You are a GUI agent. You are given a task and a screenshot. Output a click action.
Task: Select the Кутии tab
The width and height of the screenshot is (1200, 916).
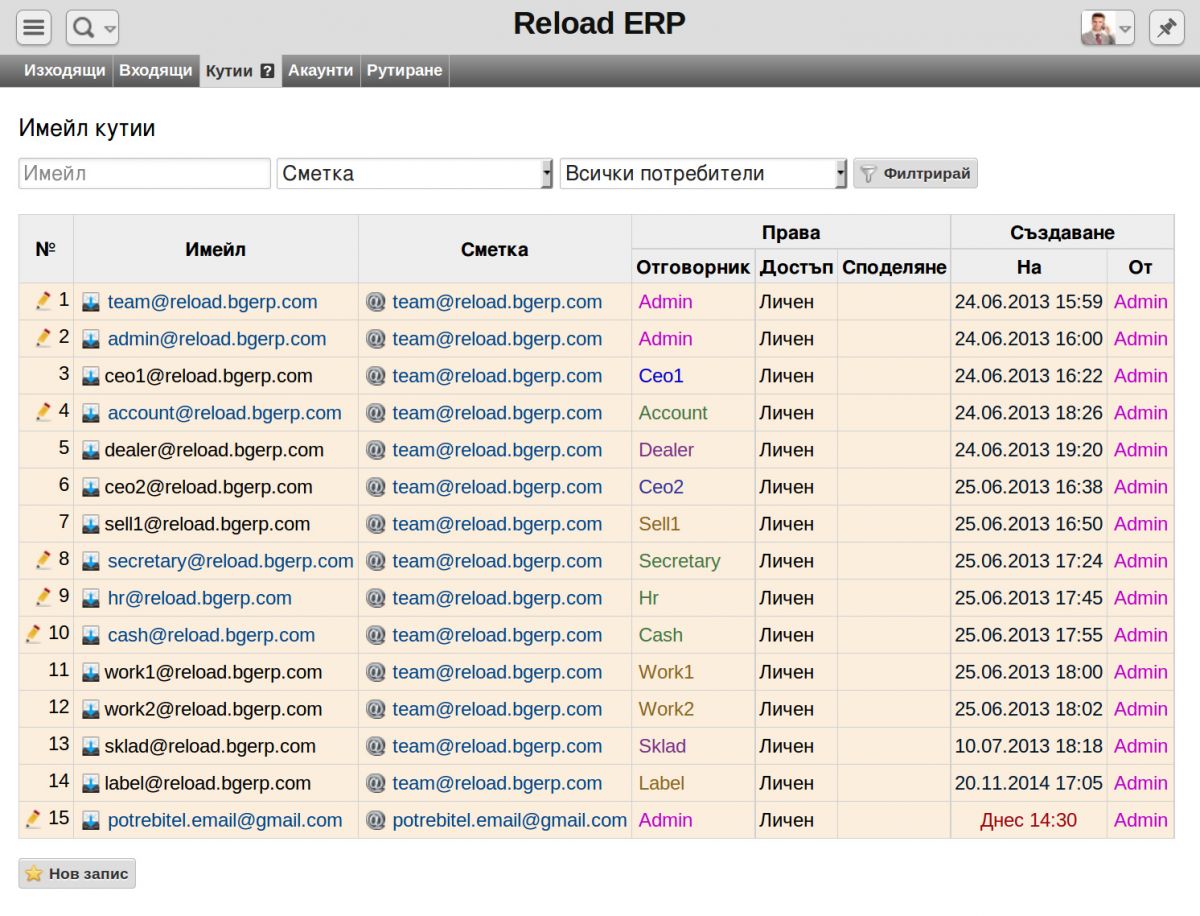tap(229, 71)
